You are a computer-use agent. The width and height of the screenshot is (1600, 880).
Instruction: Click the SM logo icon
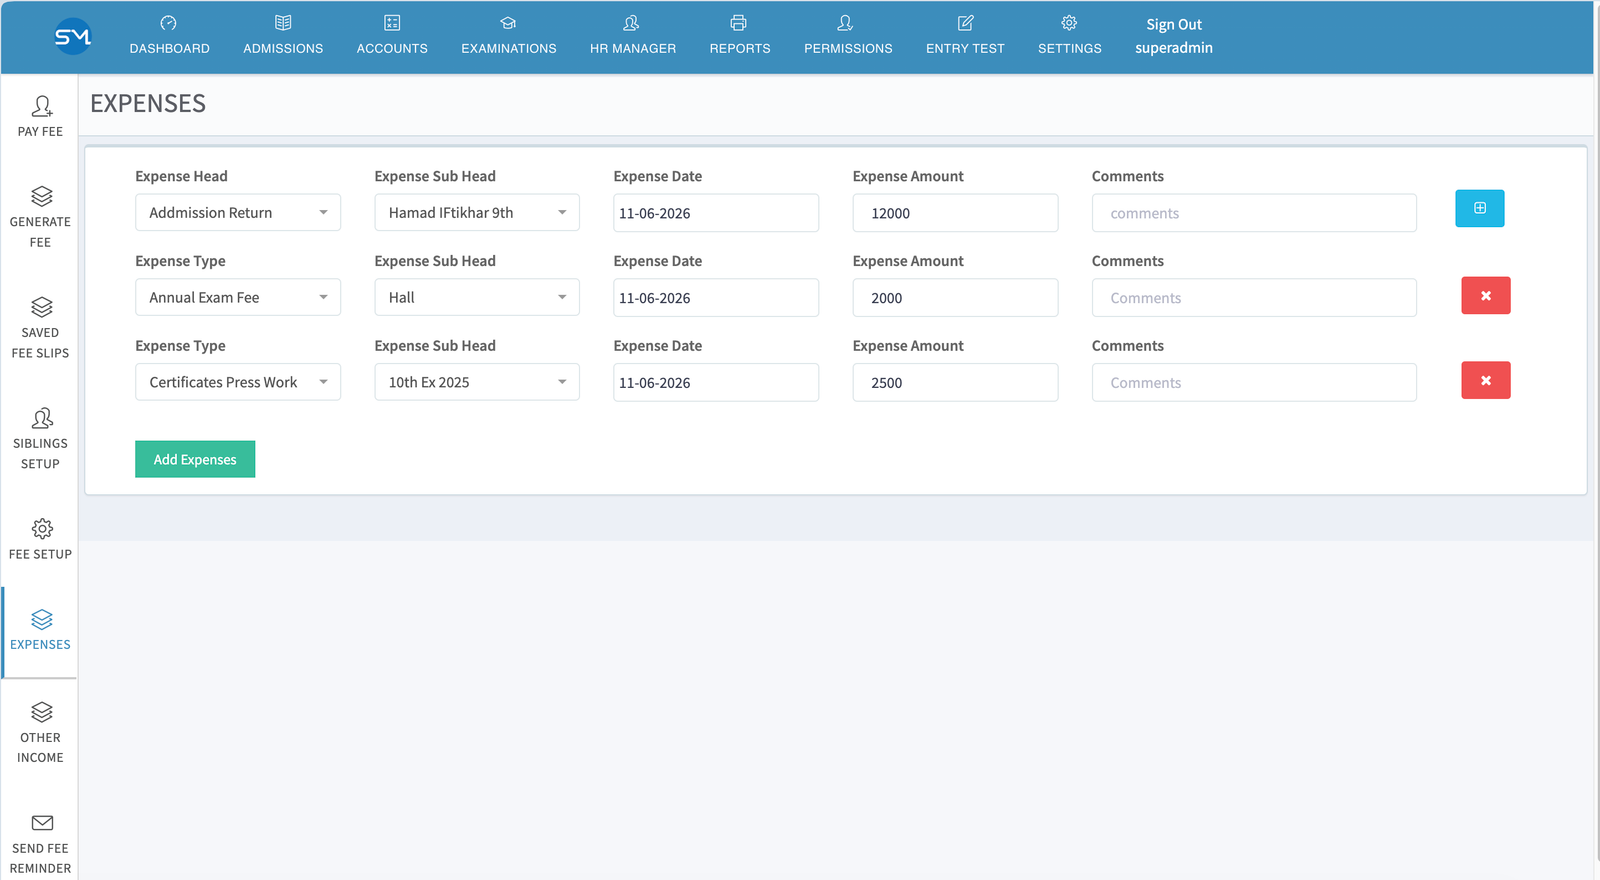pyautogui.click(x=73, y=36)
